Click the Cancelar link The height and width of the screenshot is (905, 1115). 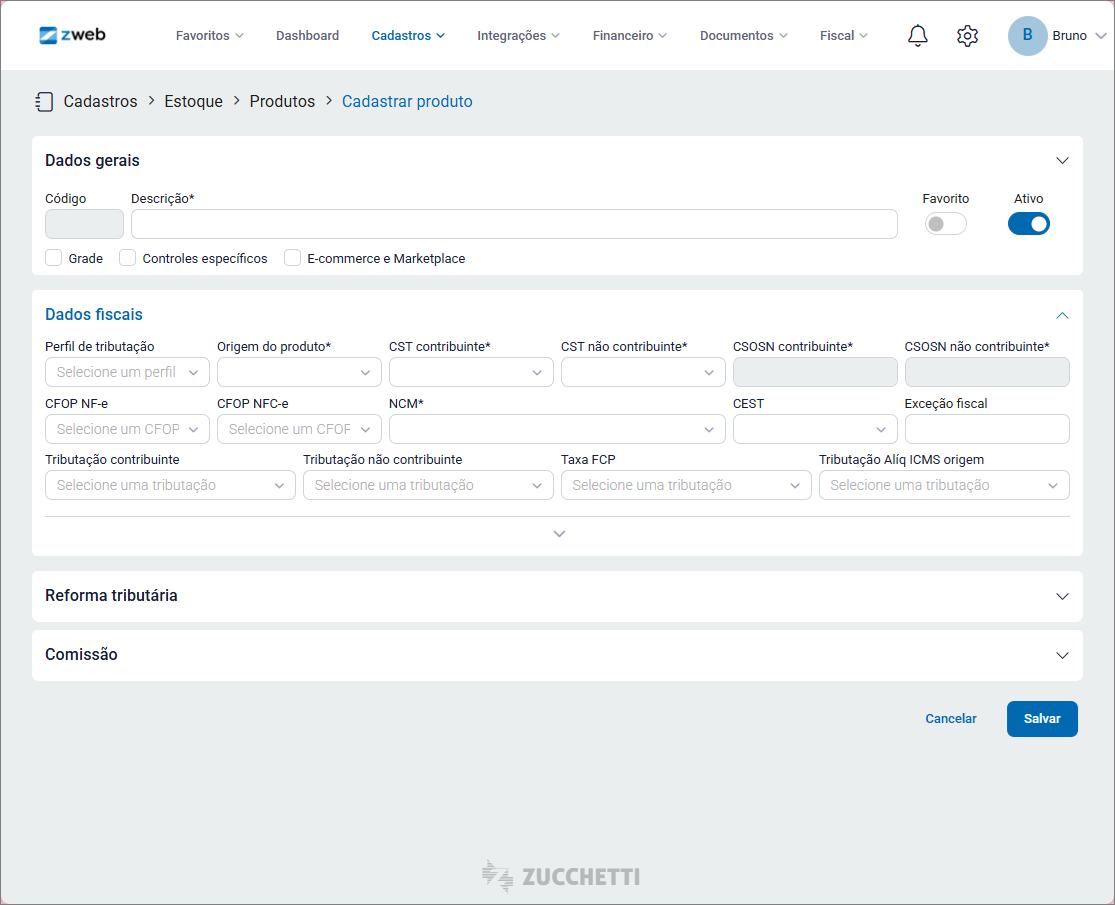950,719
